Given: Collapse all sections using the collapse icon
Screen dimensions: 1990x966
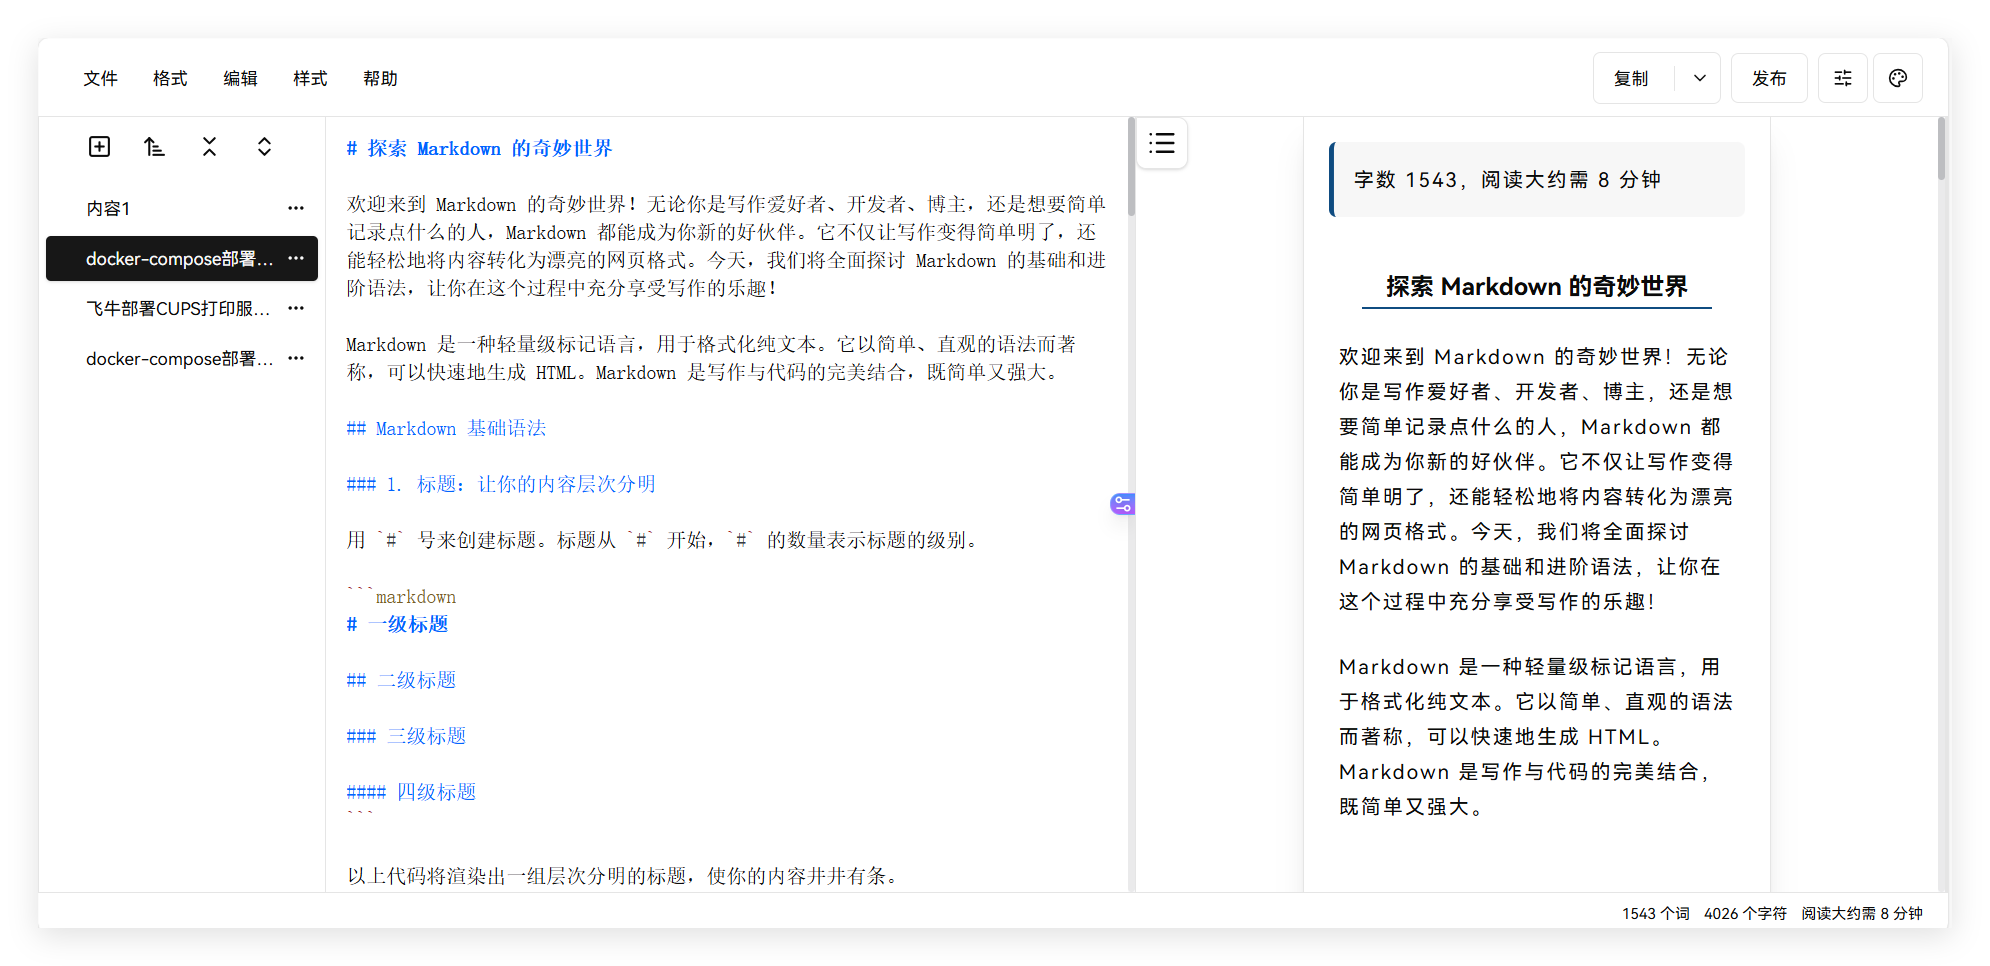Looking at the screenshot, I should (x=209, y=146).
